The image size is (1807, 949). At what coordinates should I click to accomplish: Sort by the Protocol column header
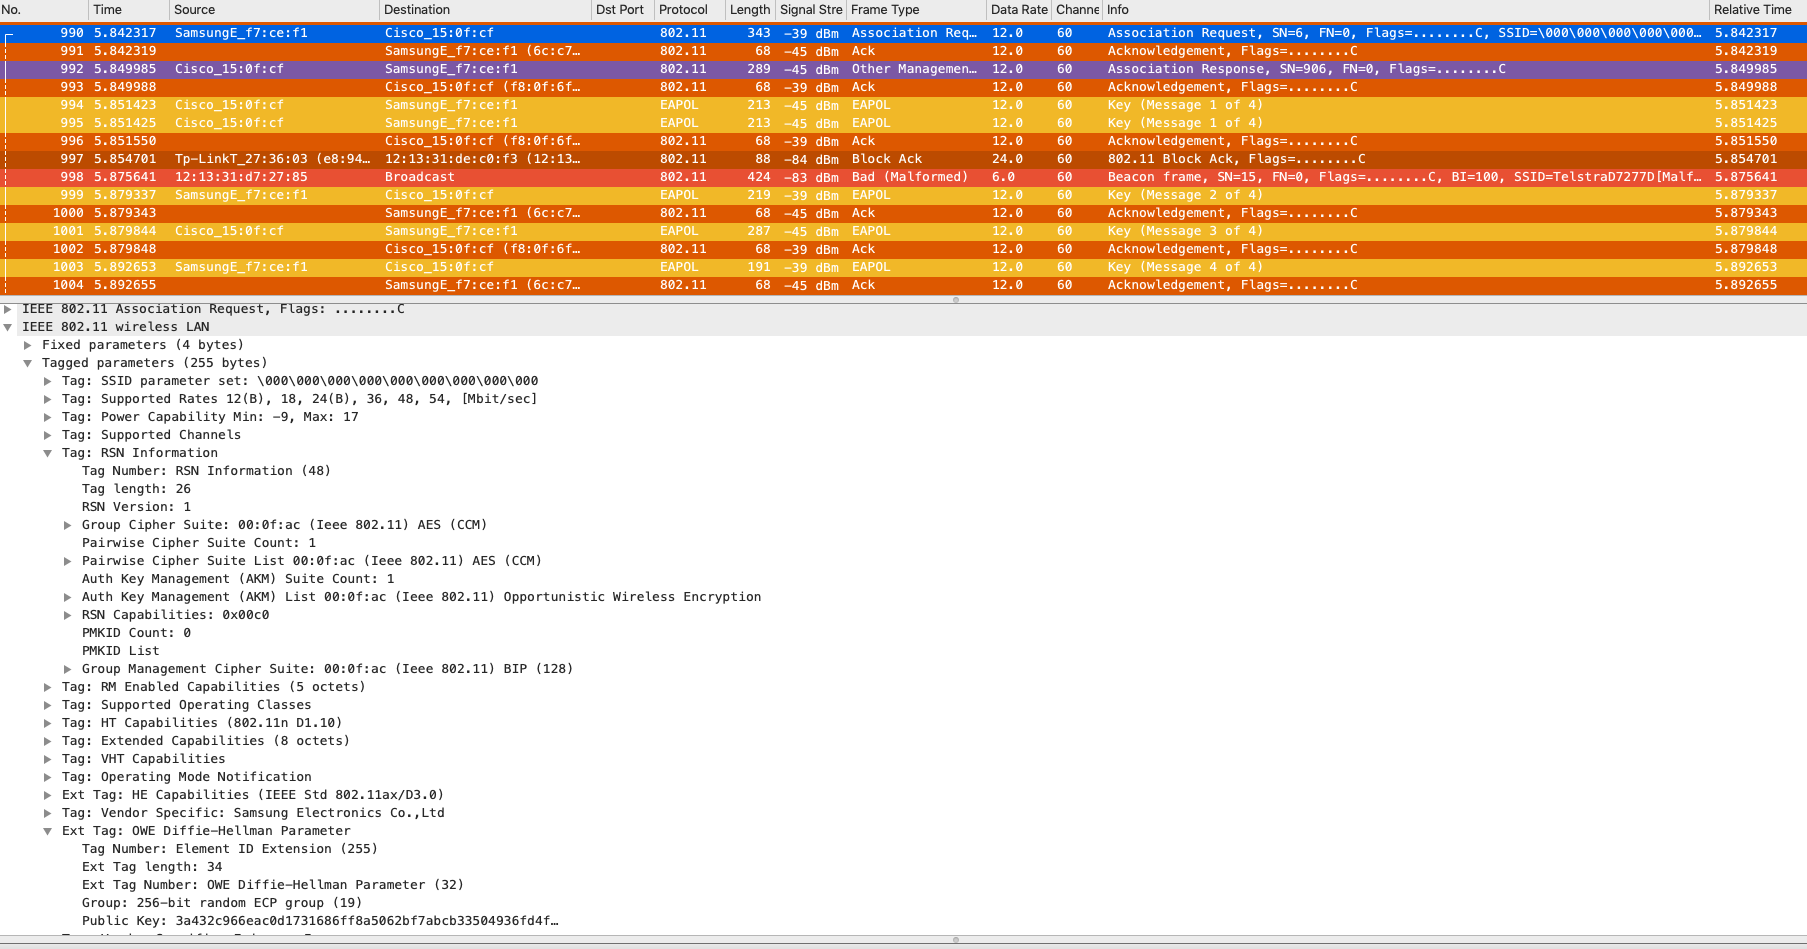coord(683,10)
